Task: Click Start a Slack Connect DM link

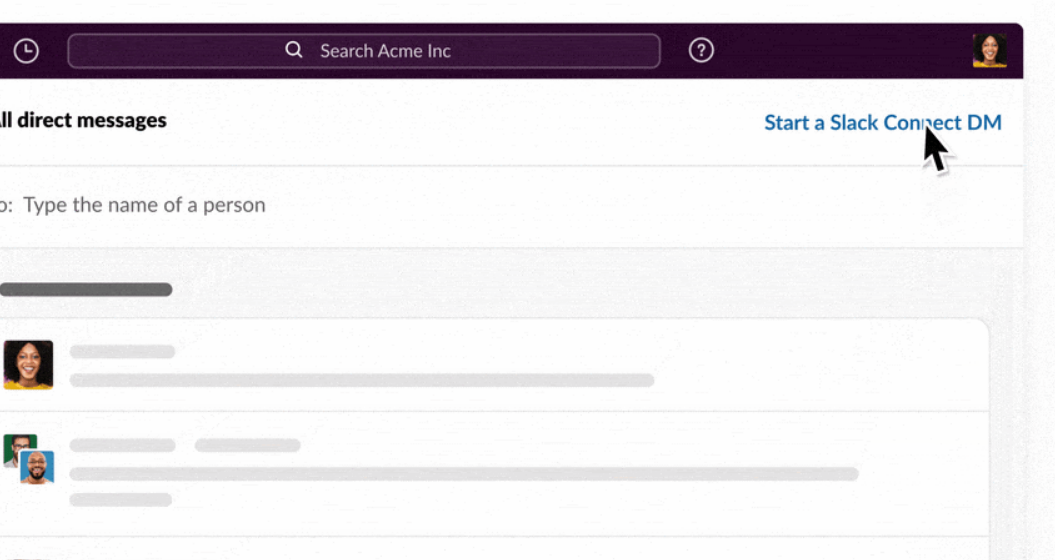Action: 883,122
